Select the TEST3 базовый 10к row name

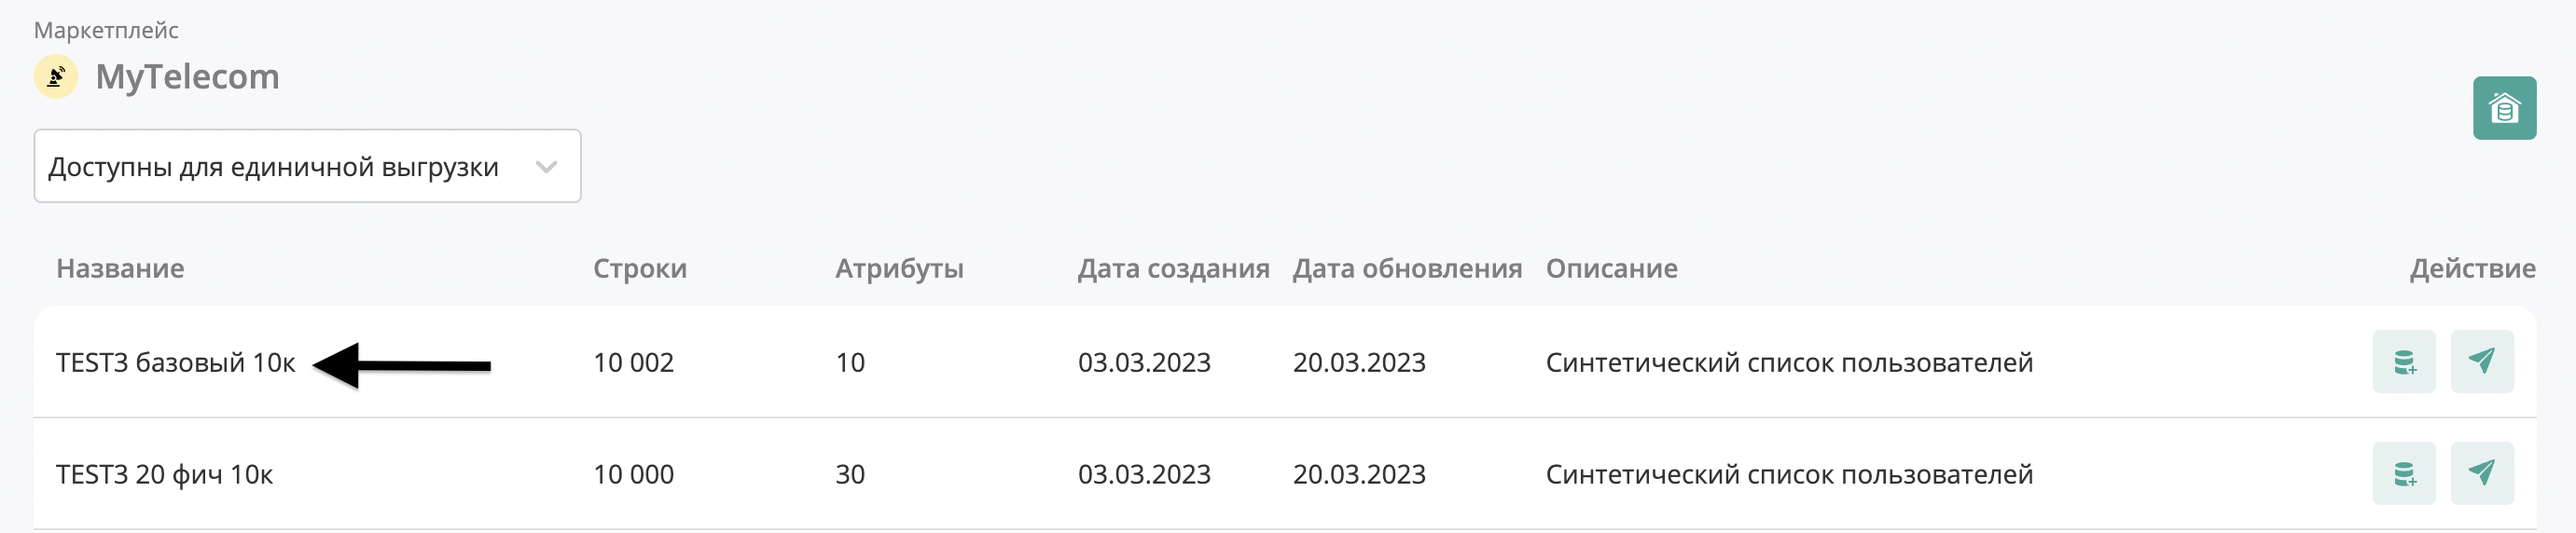[x=175, y=362]
